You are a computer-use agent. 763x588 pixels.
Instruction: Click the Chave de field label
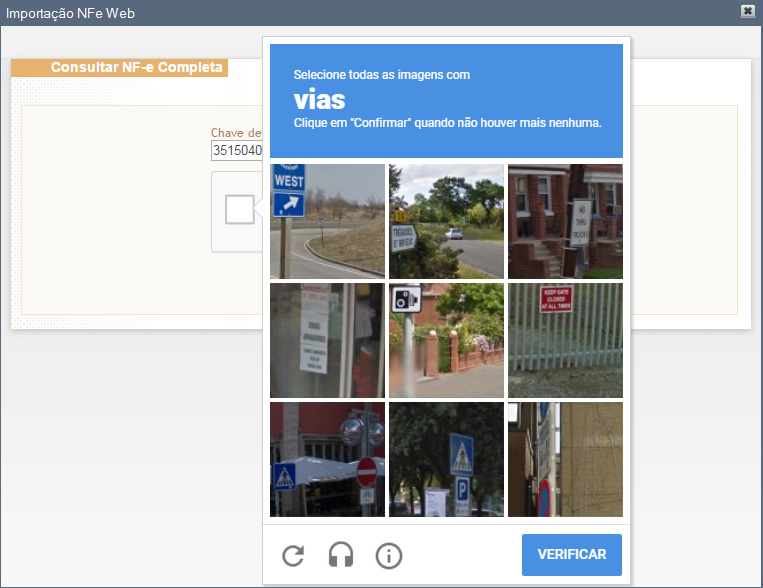click(236, 133)
